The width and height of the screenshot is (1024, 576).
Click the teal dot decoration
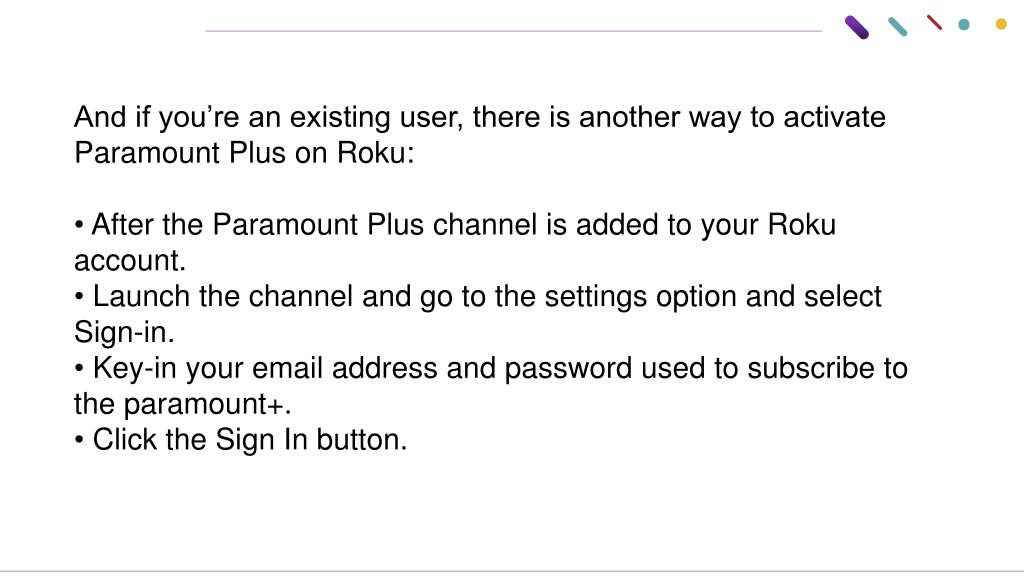pyautogui.click(x=964, y=25)
